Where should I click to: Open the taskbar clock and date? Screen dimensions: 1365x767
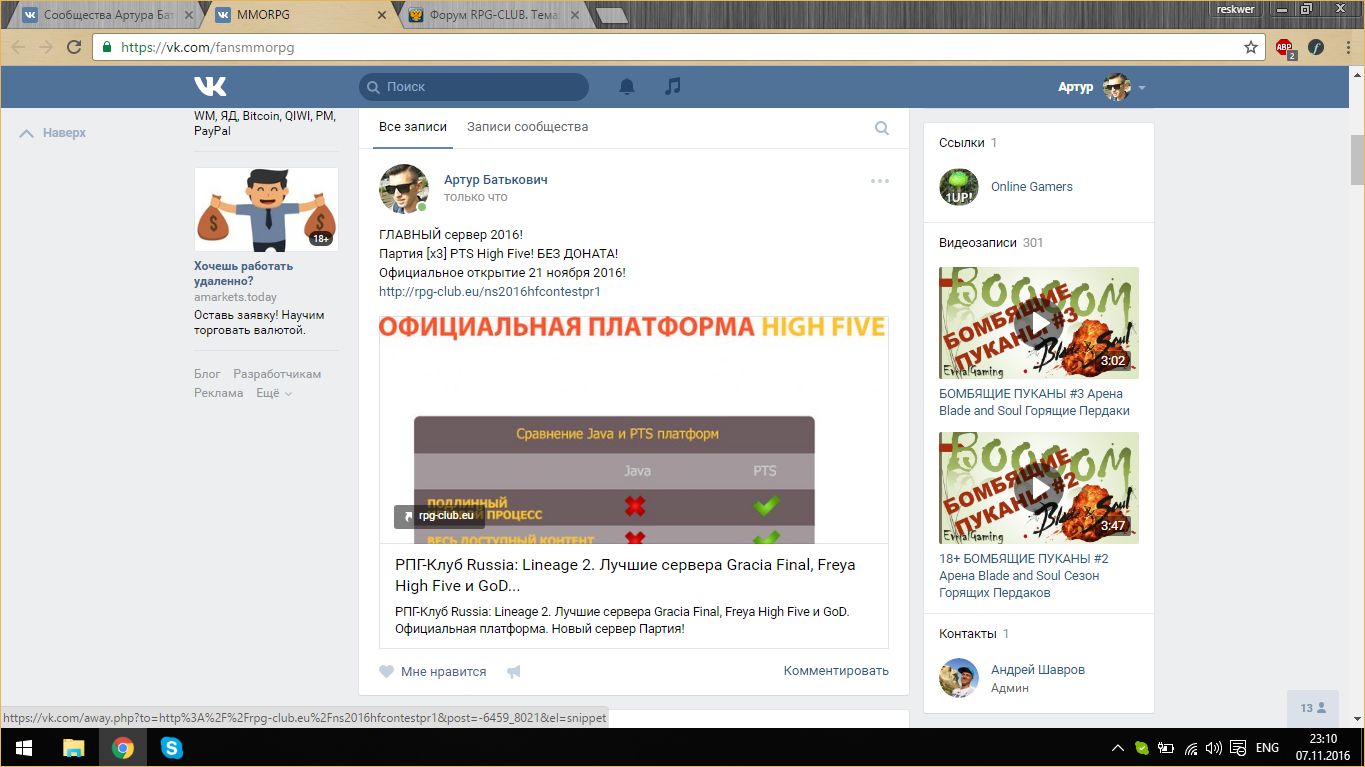point(1323,747)
